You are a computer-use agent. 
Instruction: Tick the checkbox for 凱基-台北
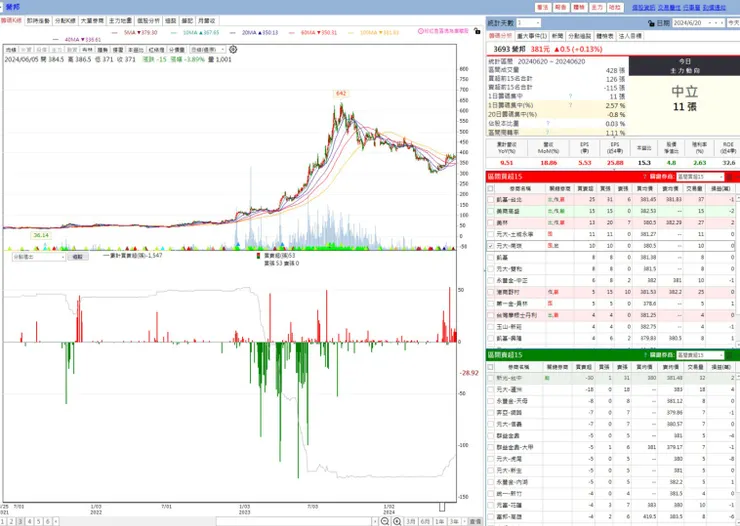point(491,200)
